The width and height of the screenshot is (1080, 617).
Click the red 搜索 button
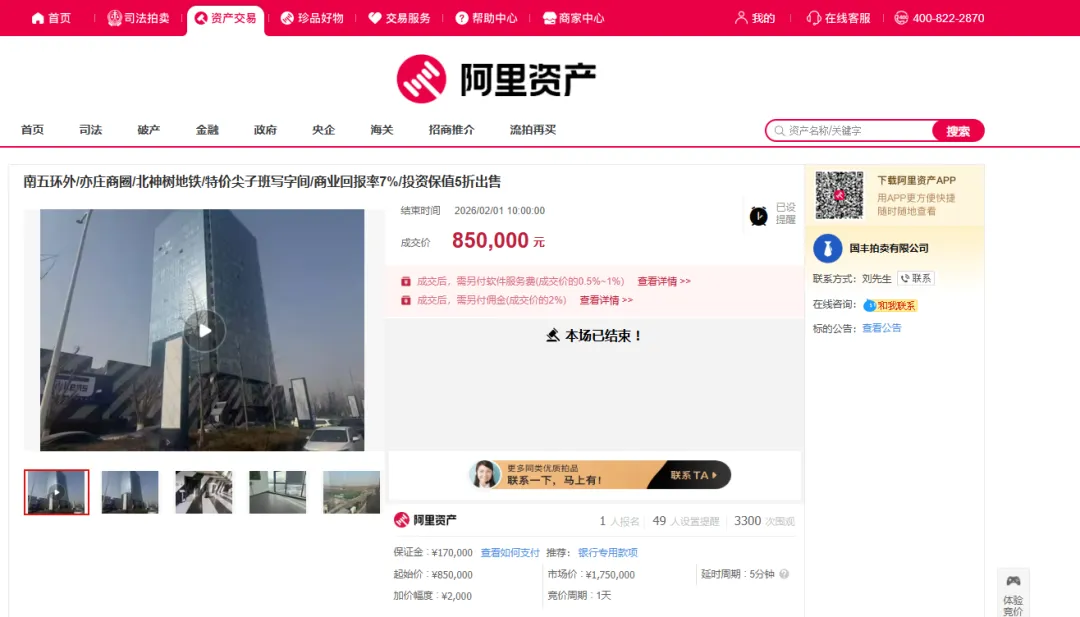[x=957, y=131]
